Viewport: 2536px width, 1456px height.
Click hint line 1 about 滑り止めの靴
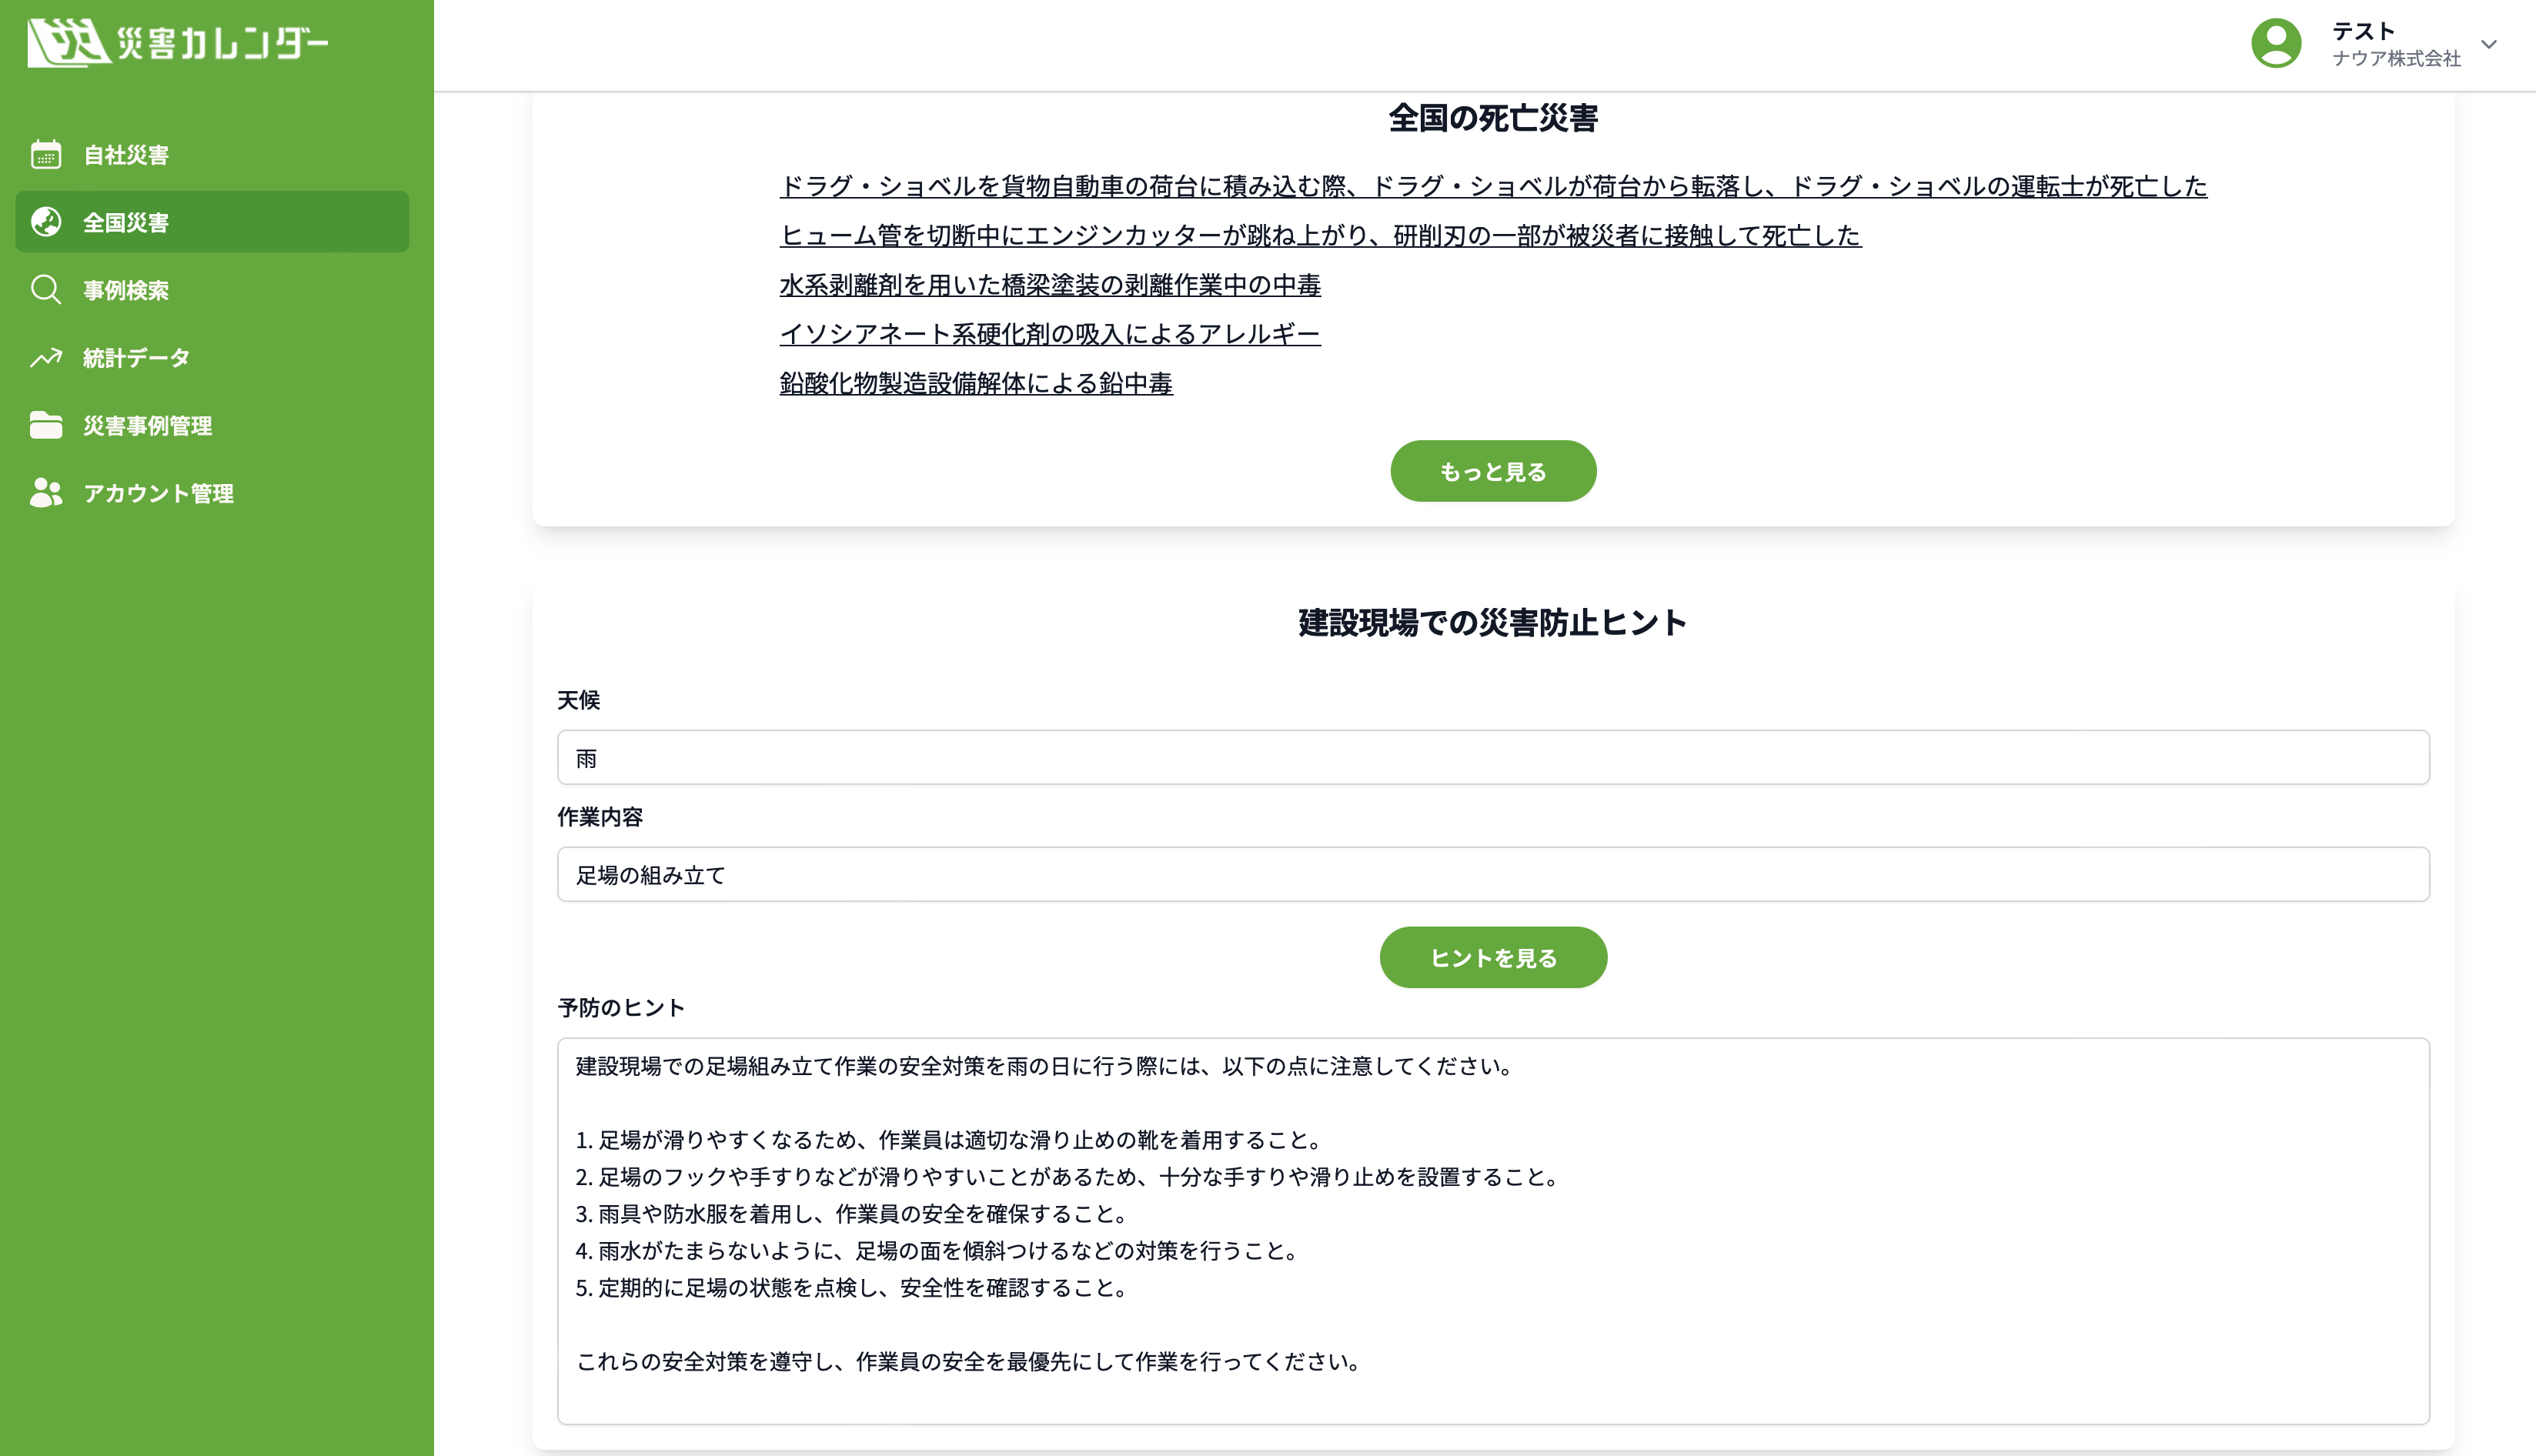951,1140
